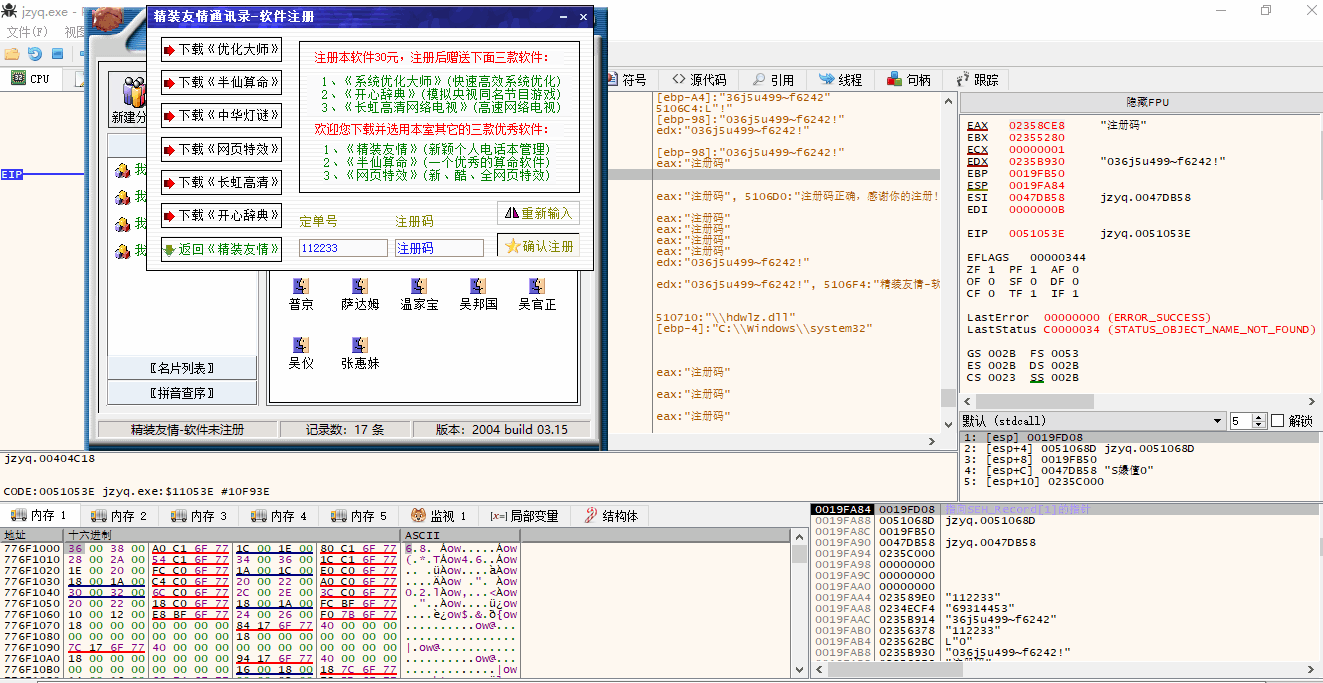
Task: Close the 软件注册 registration dialog
Action: point(583,17)
